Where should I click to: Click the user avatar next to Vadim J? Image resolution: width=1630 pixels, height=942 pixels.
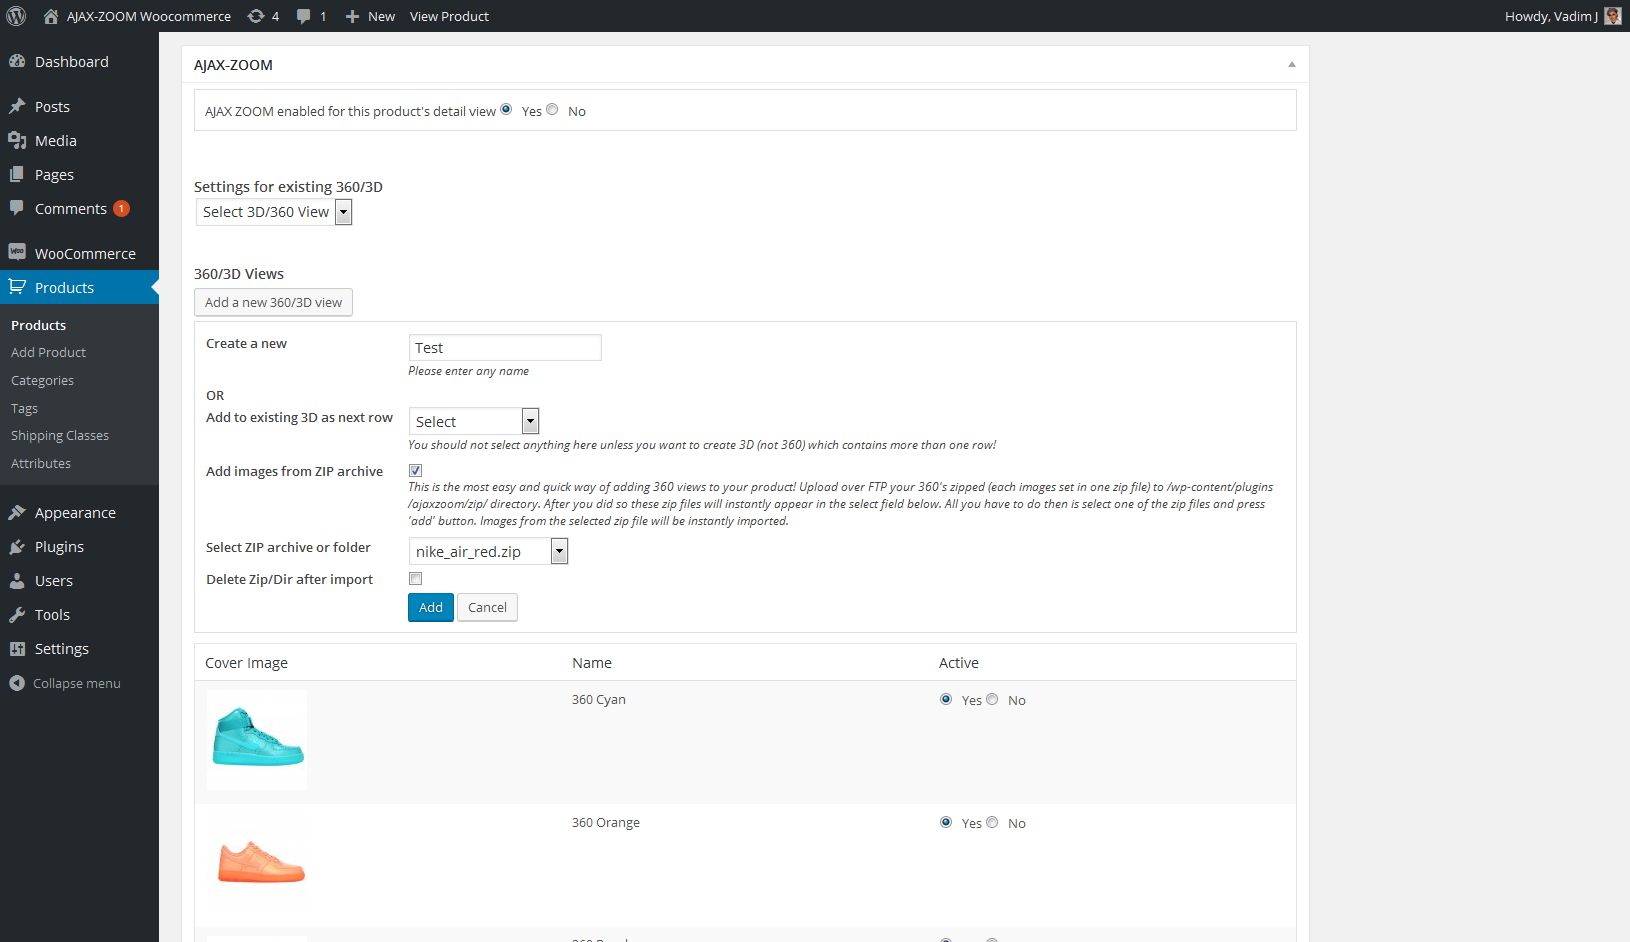pyautogui.click(x=1612, y=16)
